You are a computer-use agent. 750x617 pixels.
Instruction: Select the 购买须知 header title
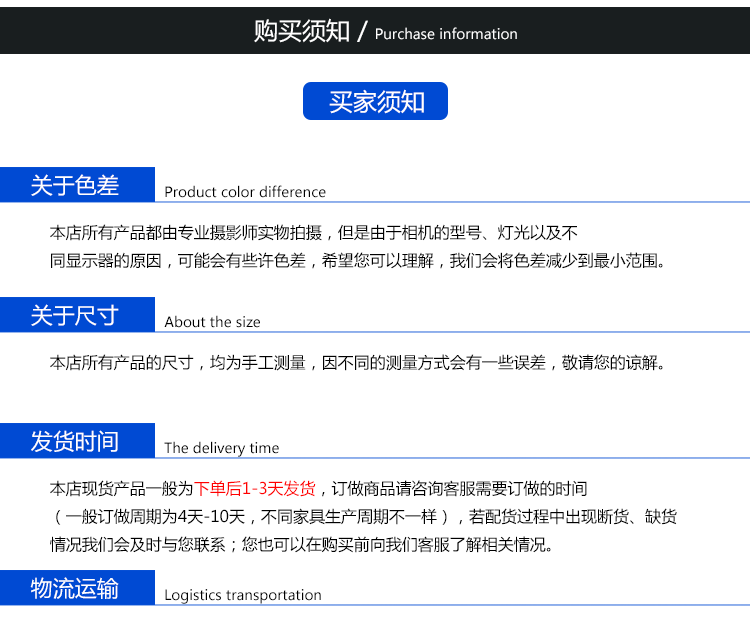pyautogui.click(x=301, y=32)
